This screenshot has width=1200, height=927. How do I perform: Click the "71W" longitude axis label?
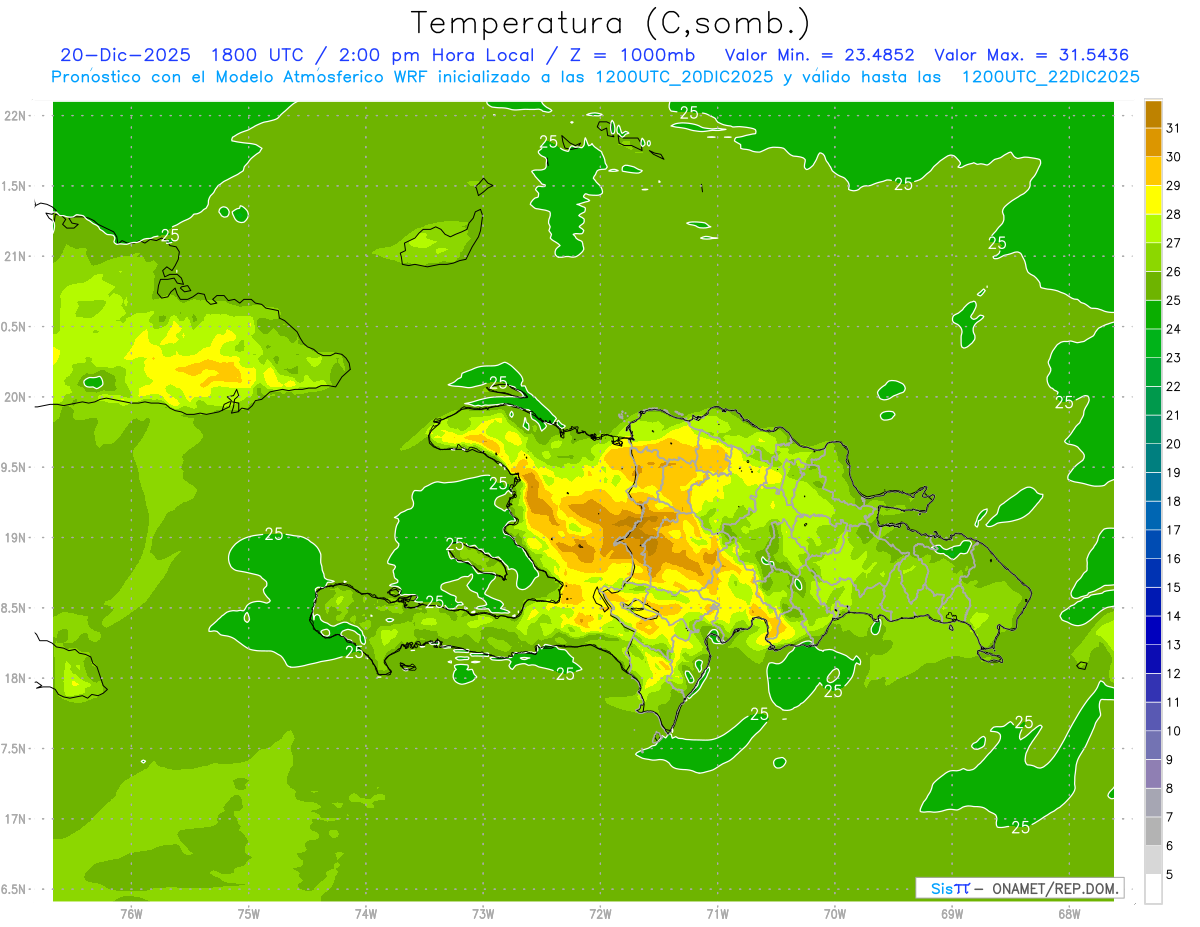717,914
